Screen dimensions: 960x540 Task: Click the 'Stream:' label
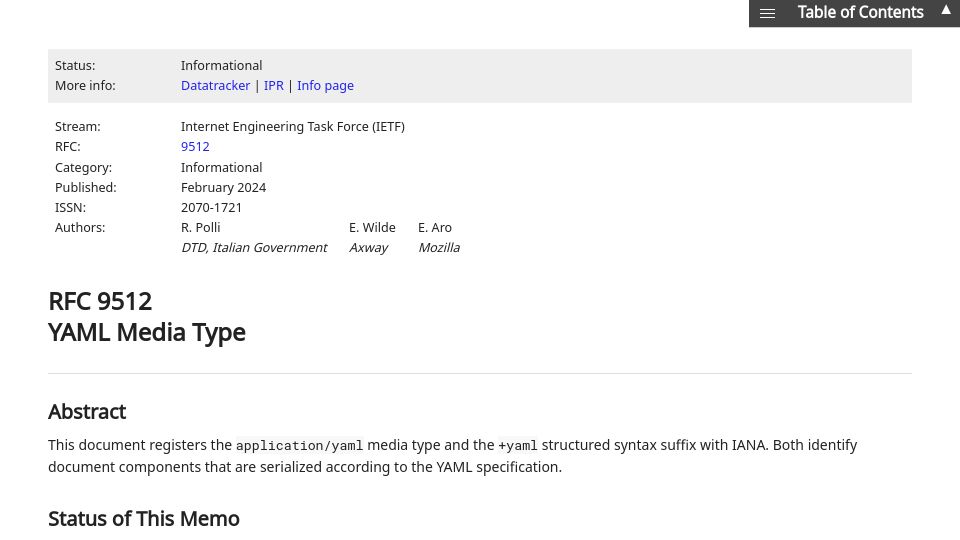[x=78, y=127]
